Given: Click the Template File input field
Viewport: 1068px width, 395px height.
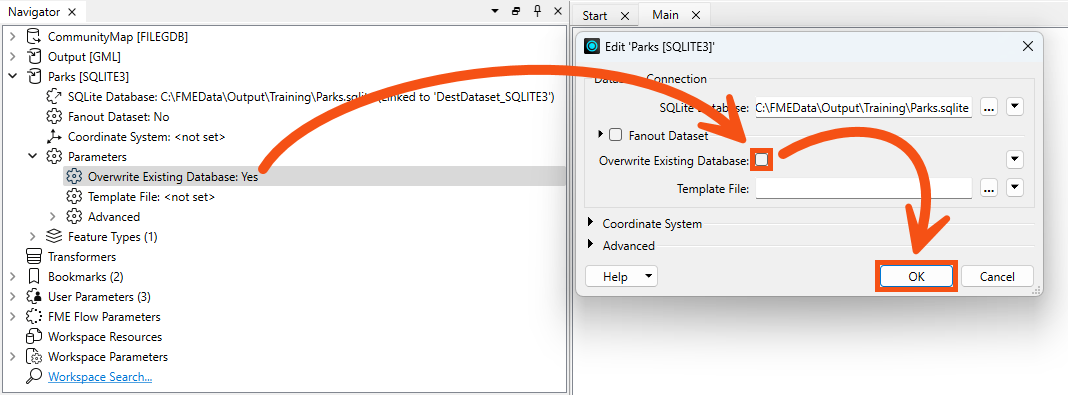Looking at the screenshot, I should coord(864,188).
